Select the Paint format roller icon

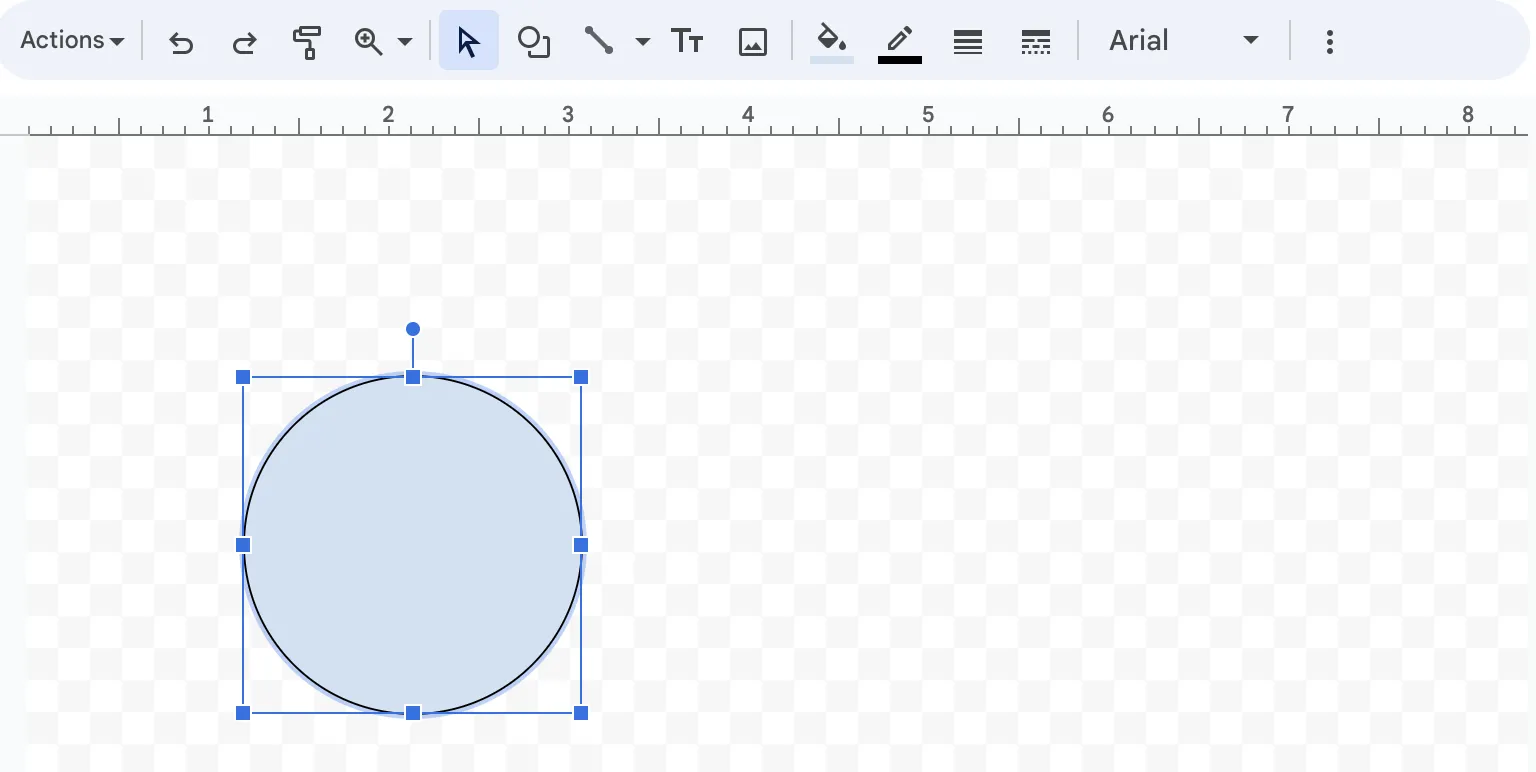pos(307,42)
